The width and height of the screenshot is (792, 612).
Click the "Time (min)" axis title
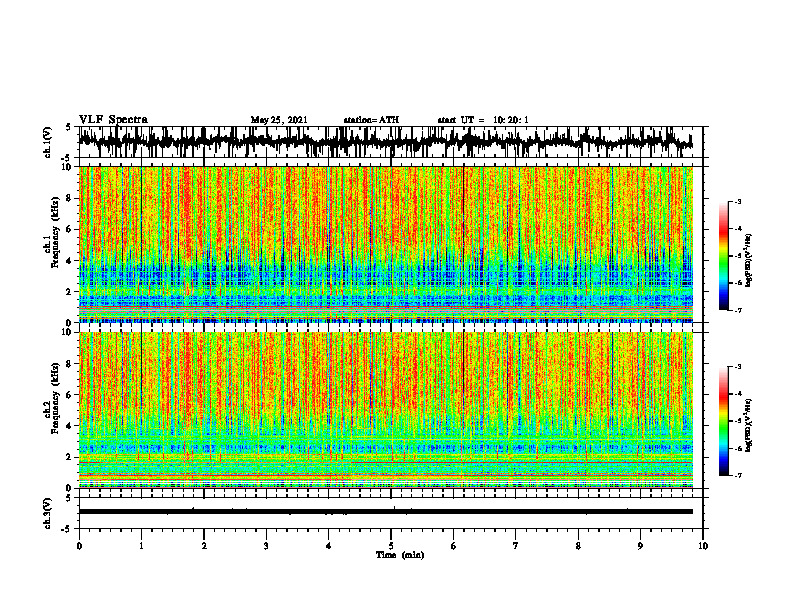400,555
